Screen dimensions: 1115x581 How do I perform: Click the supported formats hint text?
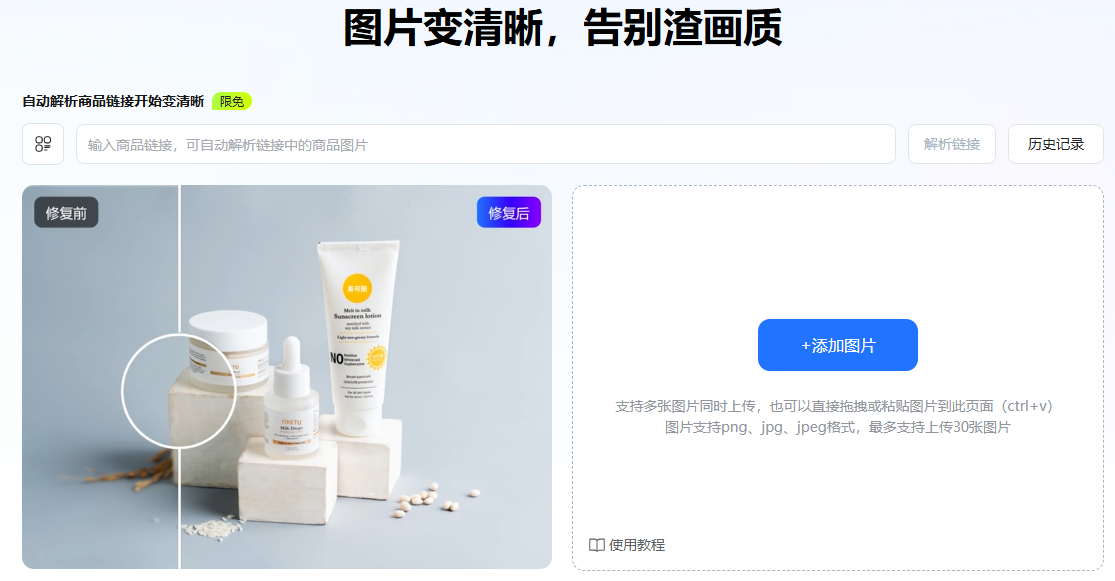click(x=838, y=427)
